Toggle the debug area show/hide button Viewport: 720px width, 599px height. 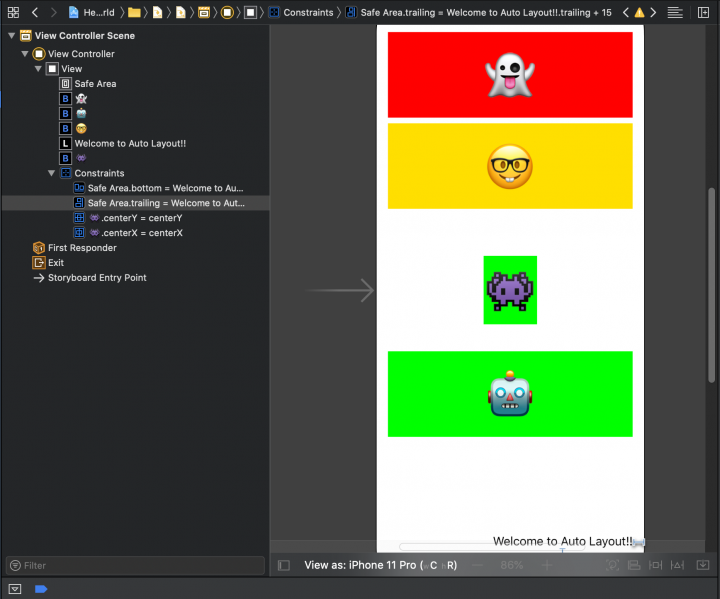pyautogui.click(x=15, y=589)
